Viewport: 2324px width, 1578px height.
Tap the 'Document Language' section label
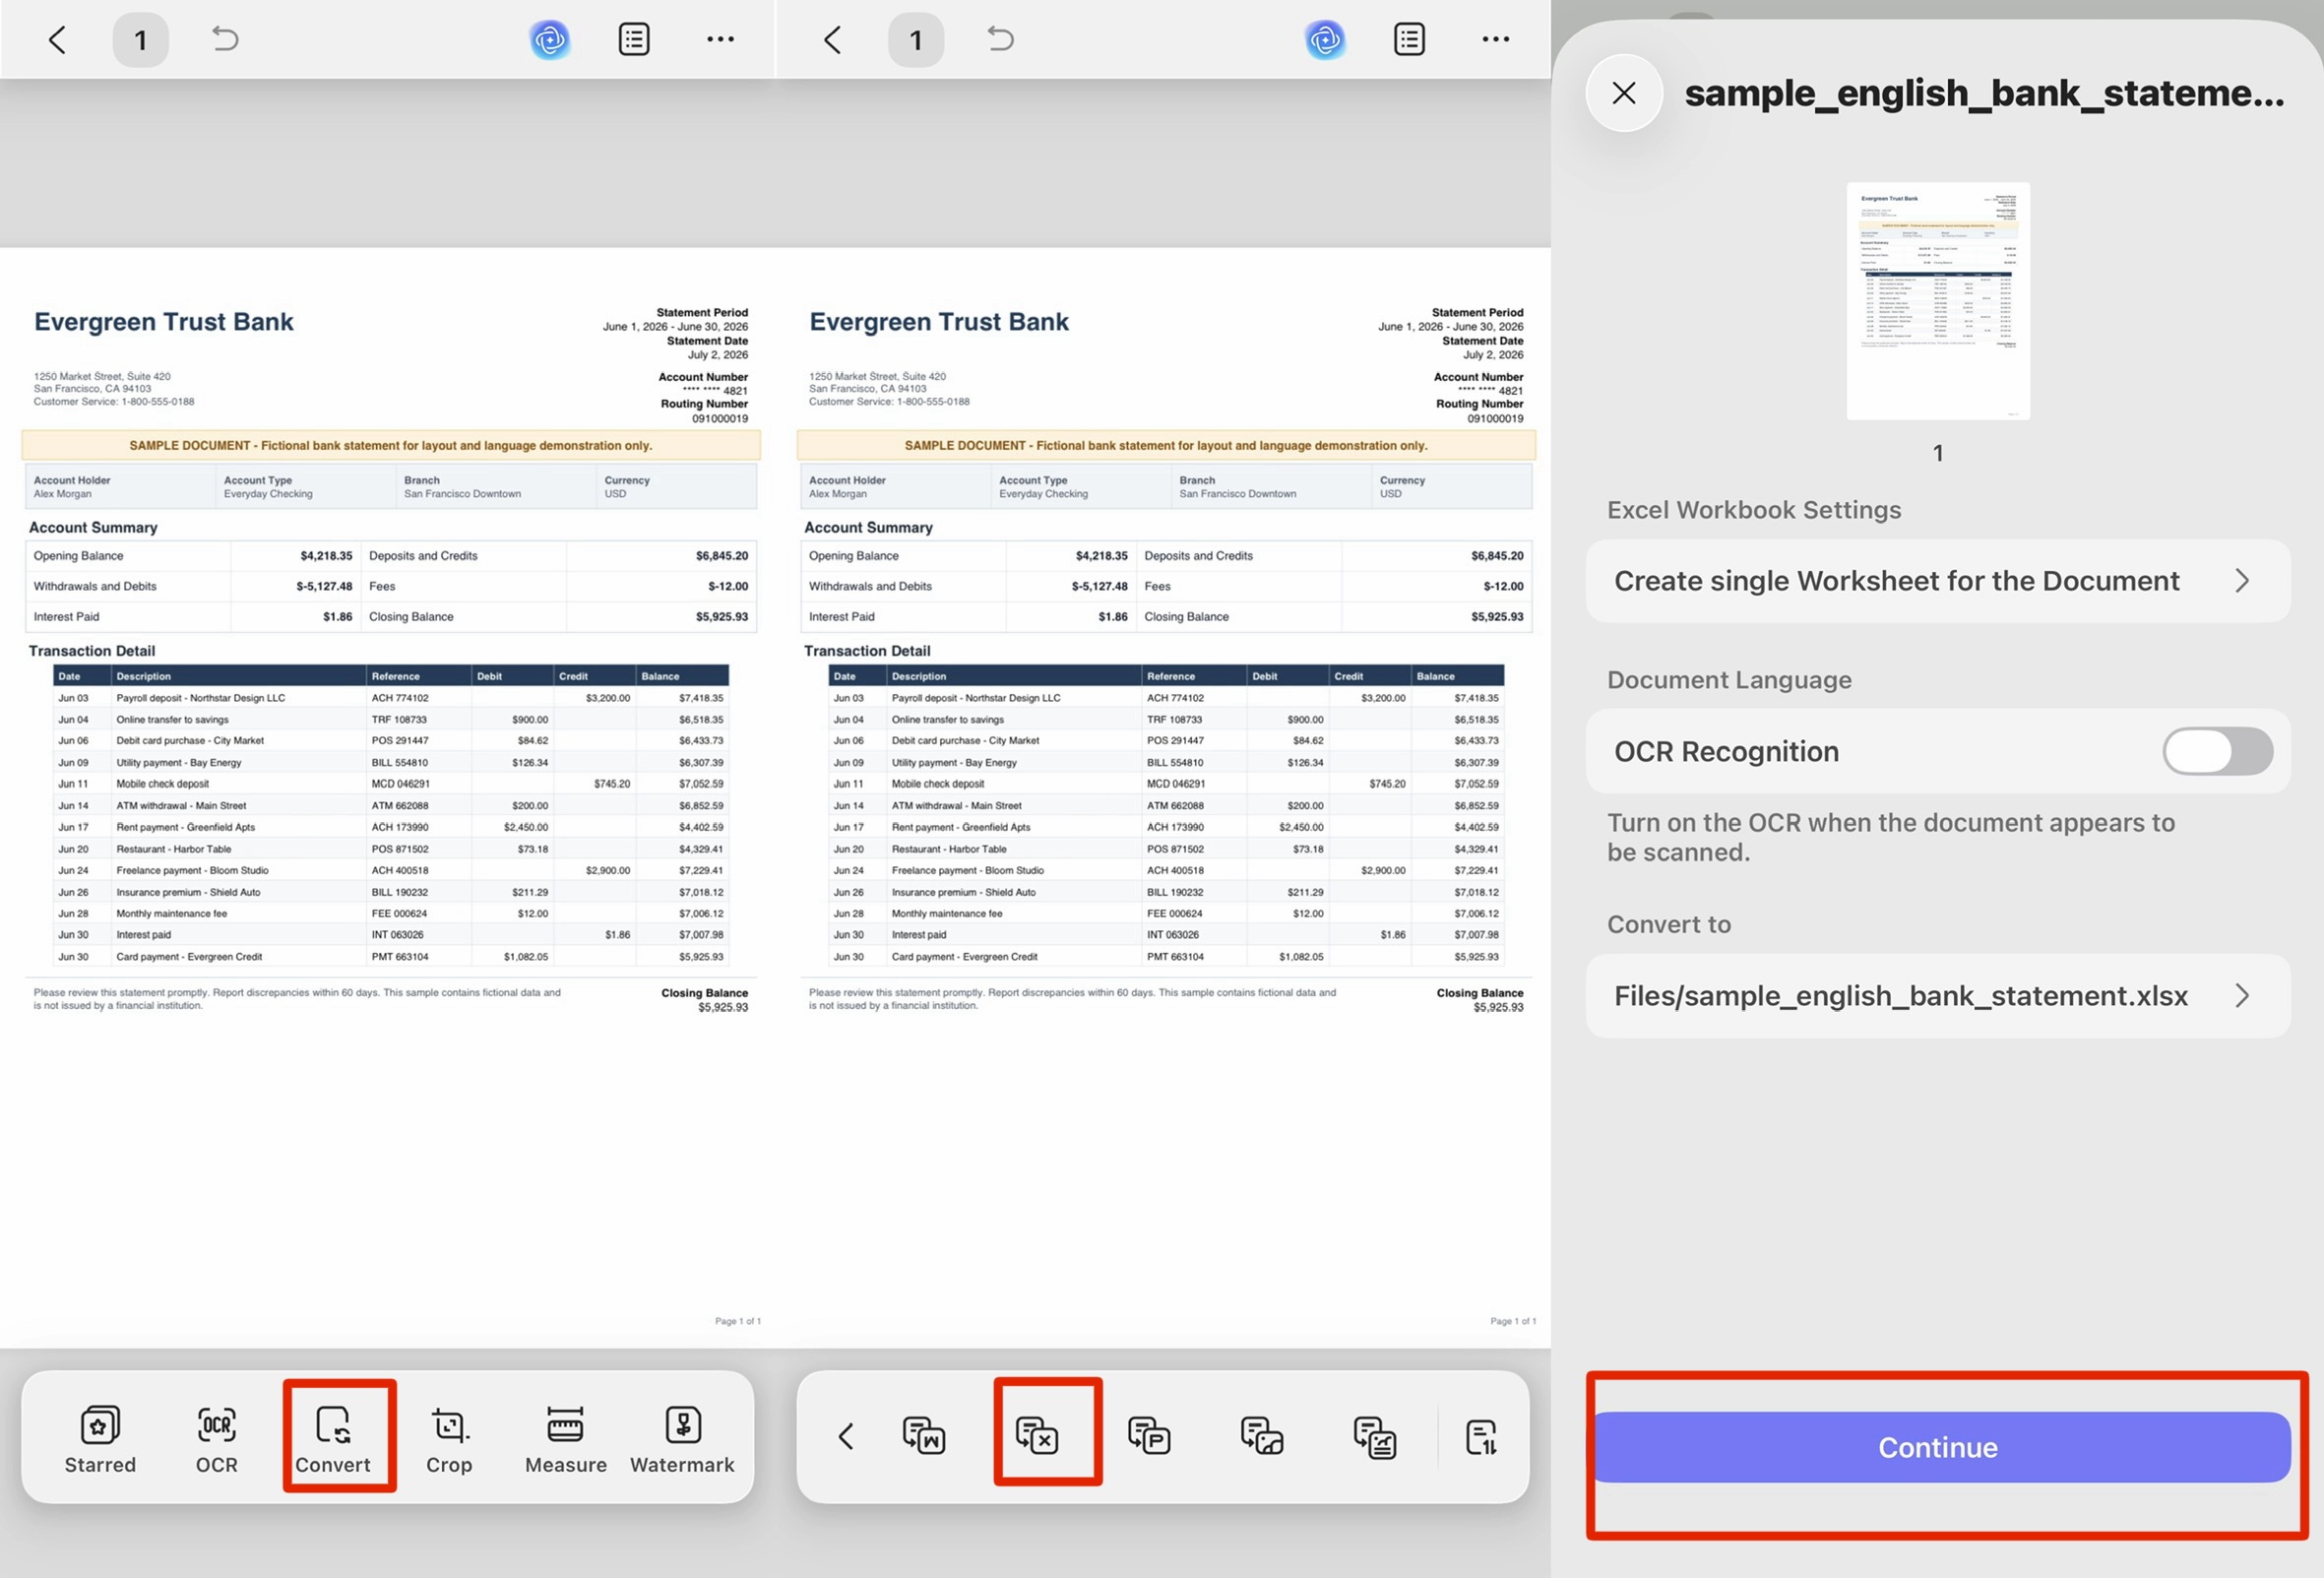coord(1729,680)
